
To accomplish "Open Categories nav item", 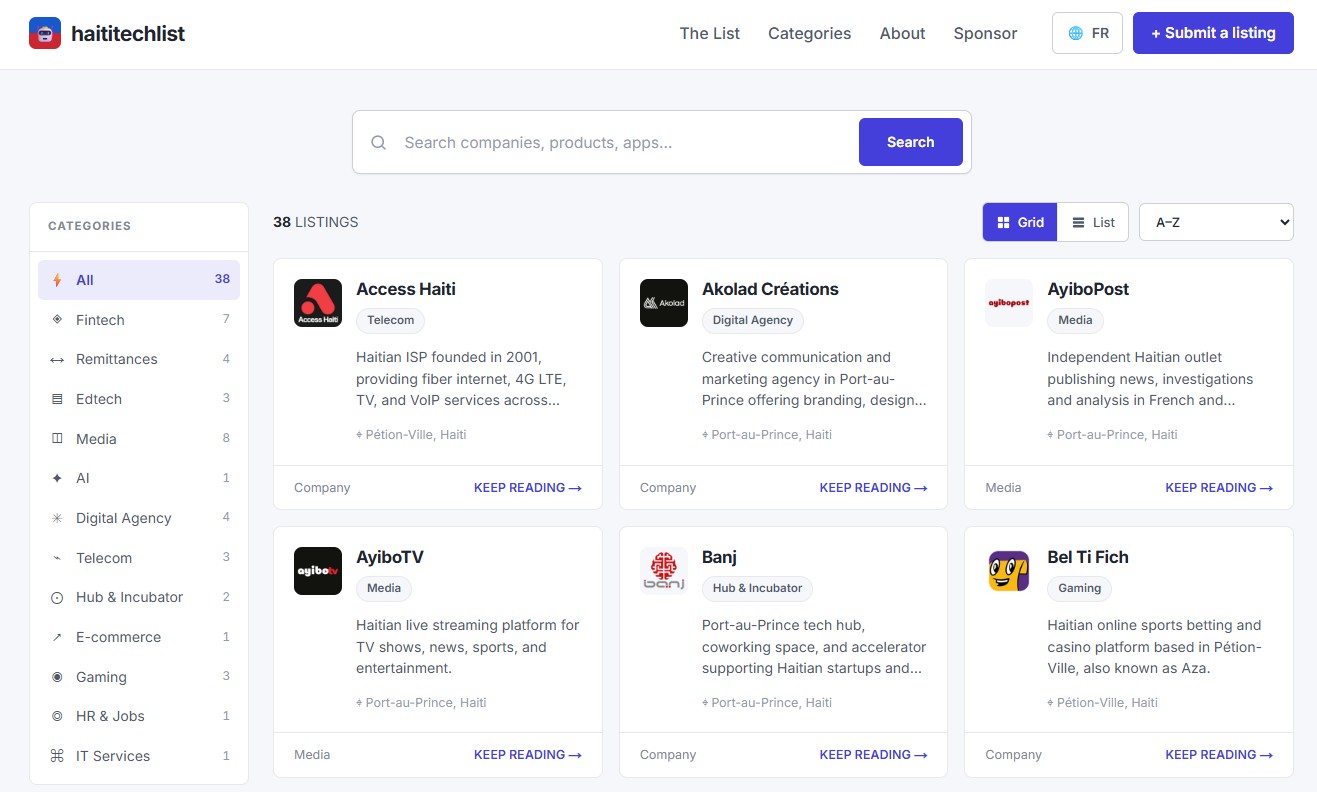I will click(x=810, y=33).
